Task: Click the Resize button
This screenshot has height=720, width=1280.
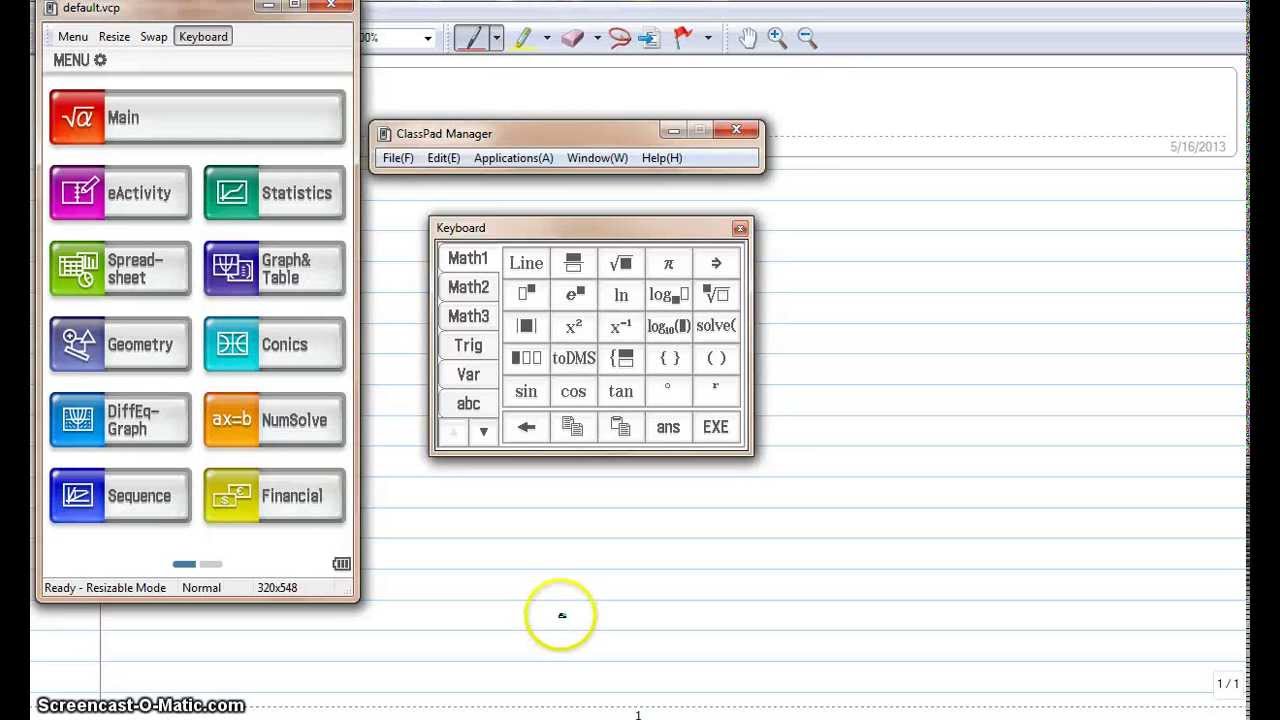Action: tap(114, 36)
